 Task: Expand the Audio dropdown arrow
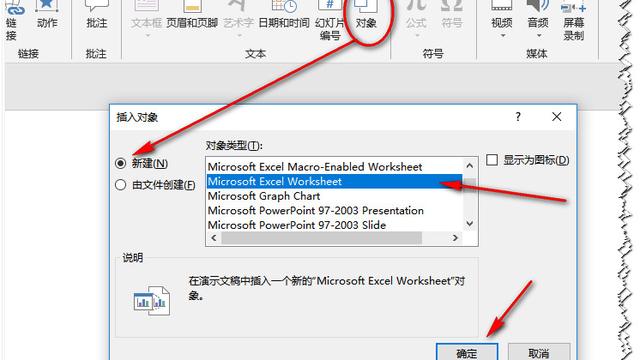[x=539, y=36]
